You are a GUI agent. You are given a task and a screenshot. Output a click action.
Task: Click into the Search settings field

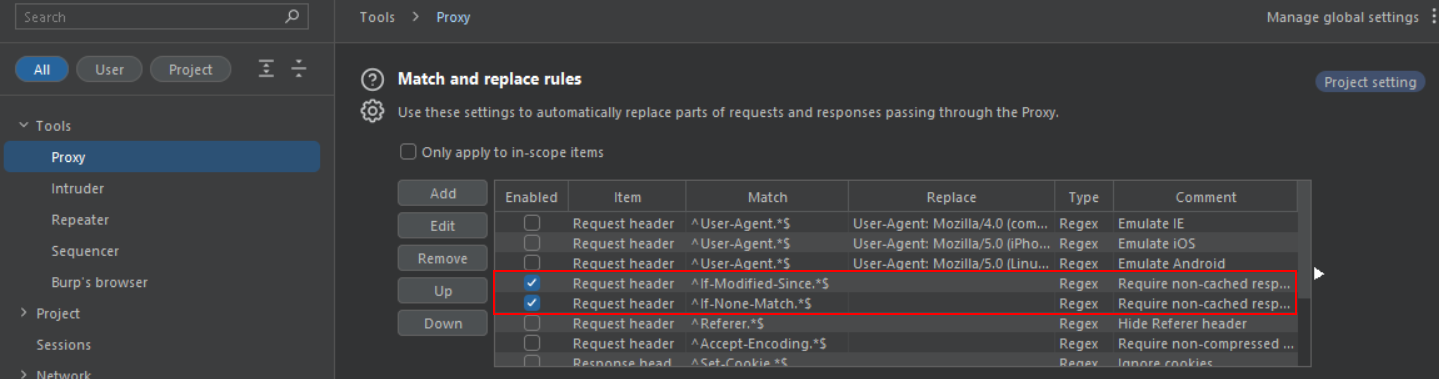point(150,16)
